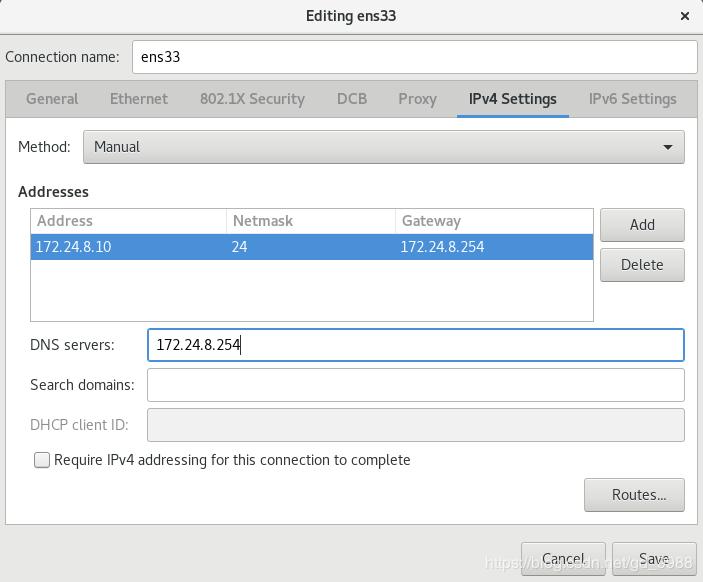Select the 172.24.8.10 address row

(x=128, y=247)
